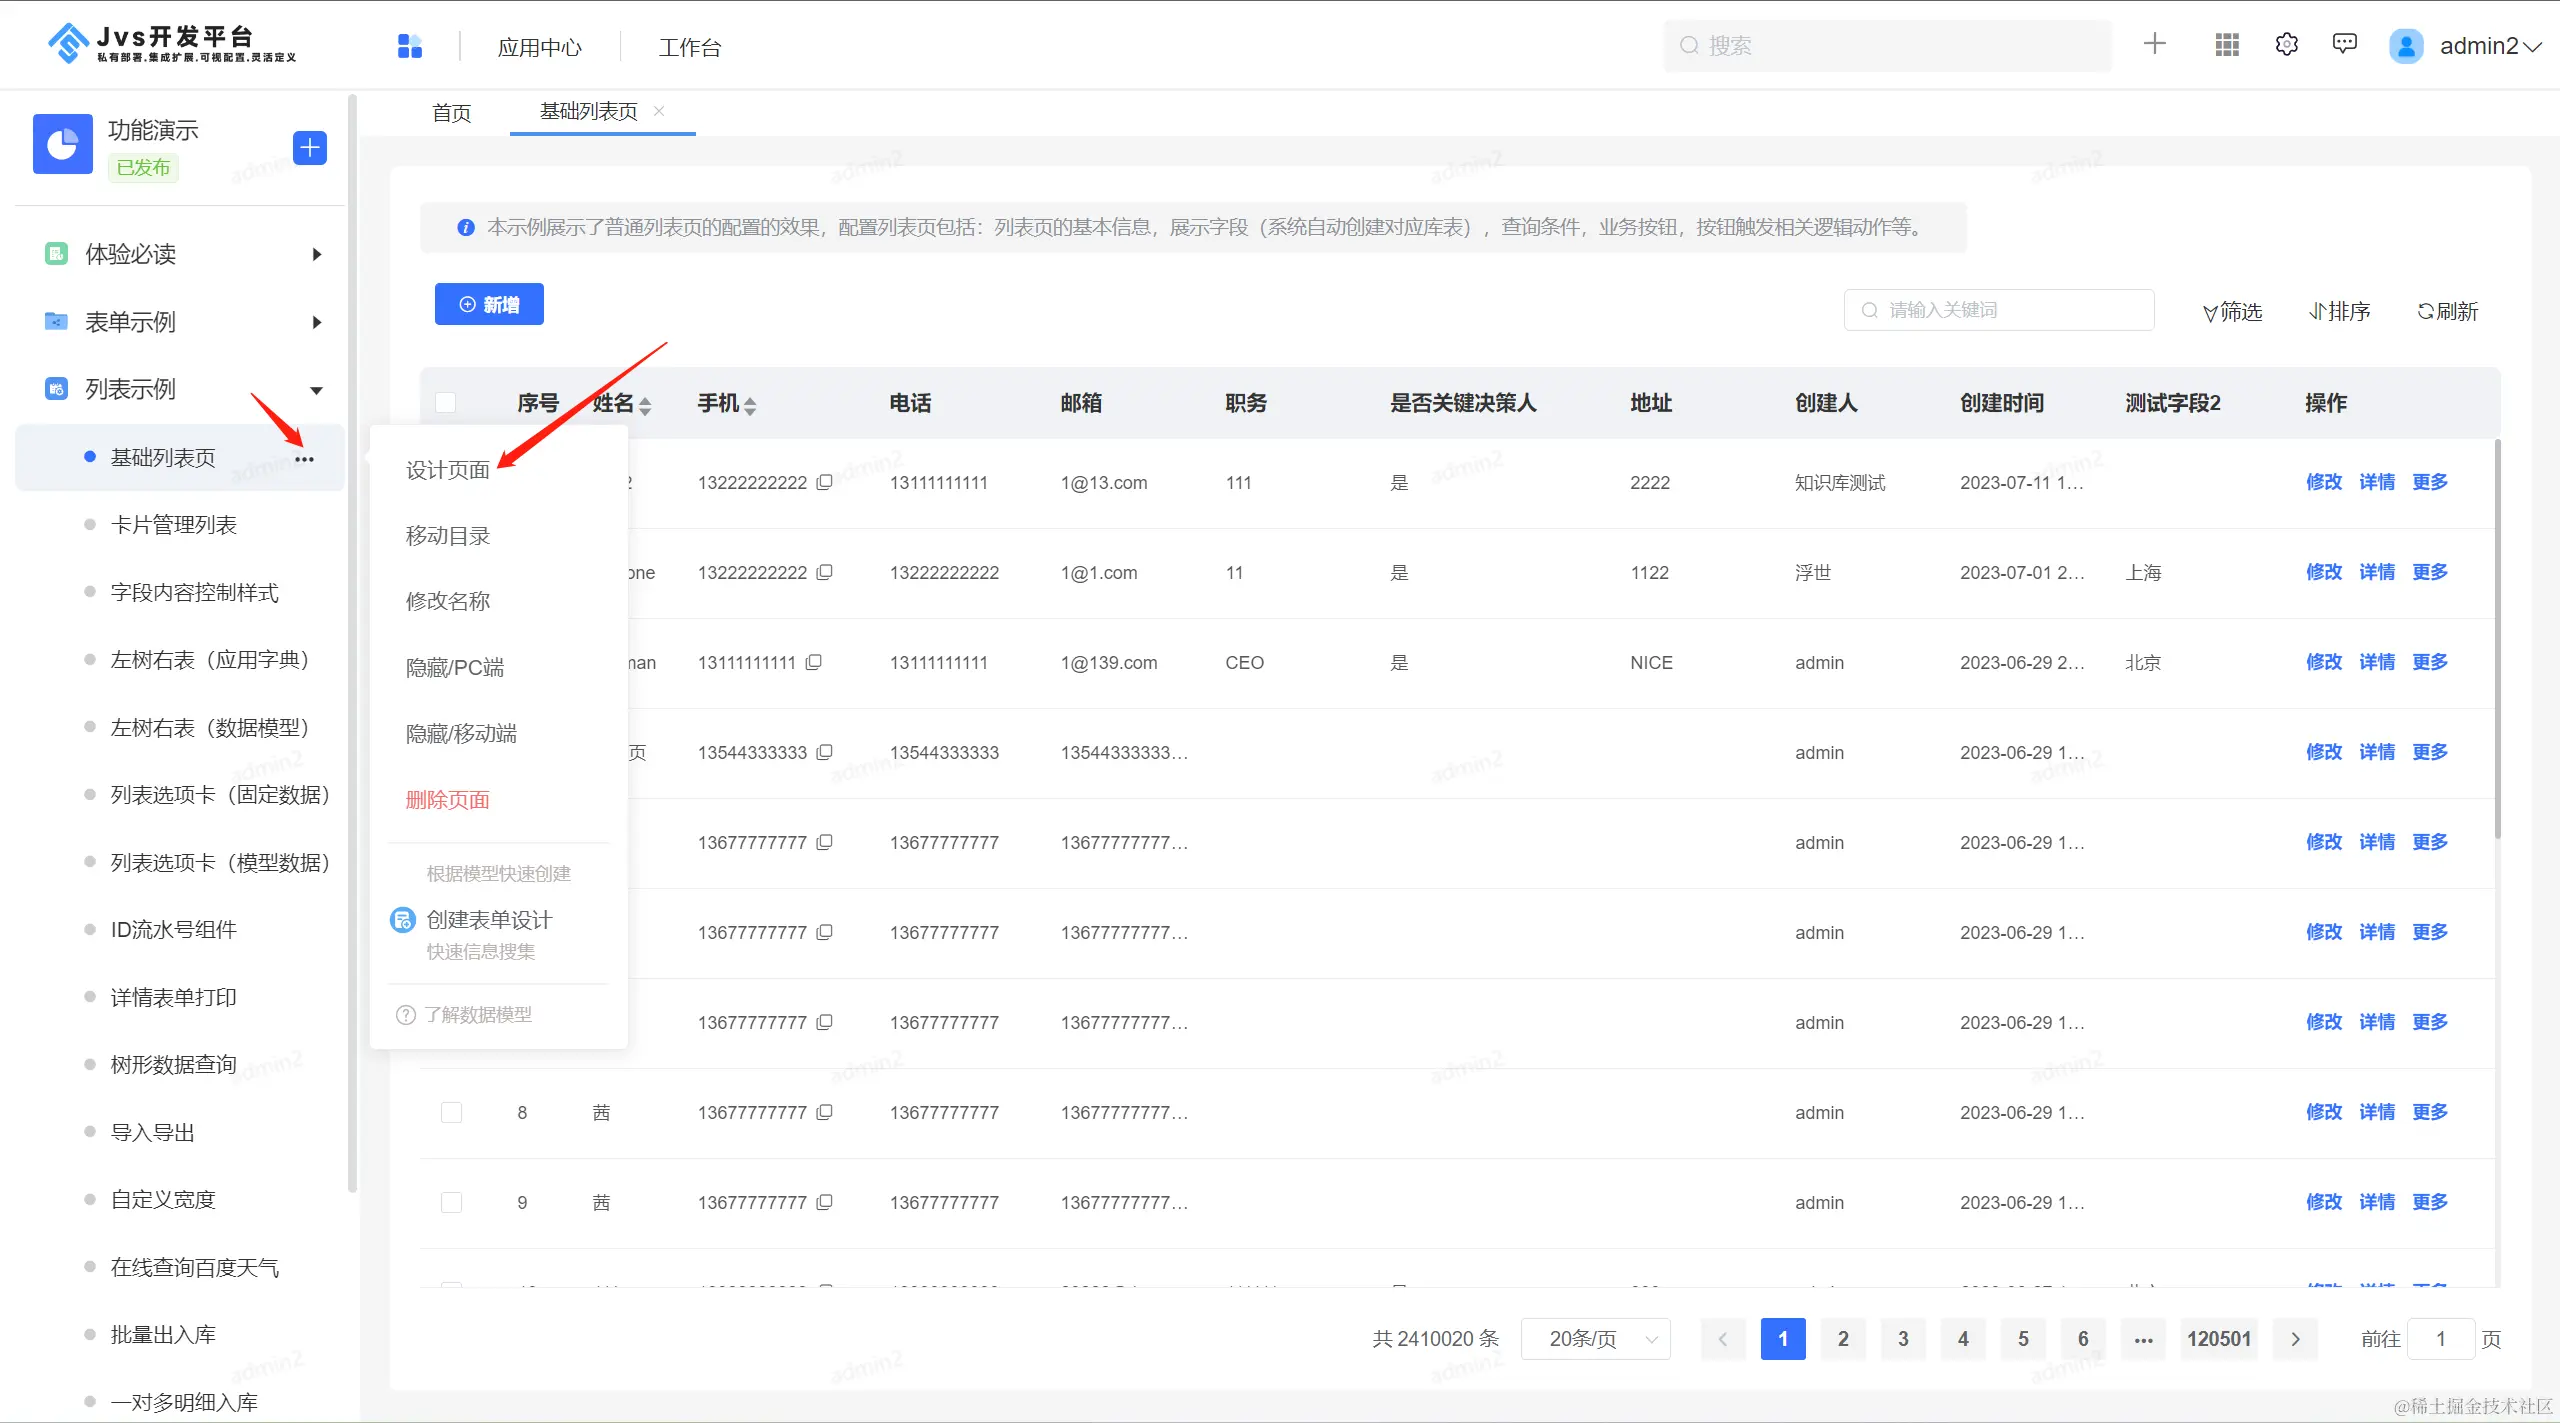Click the blue 新增 button

489,304
